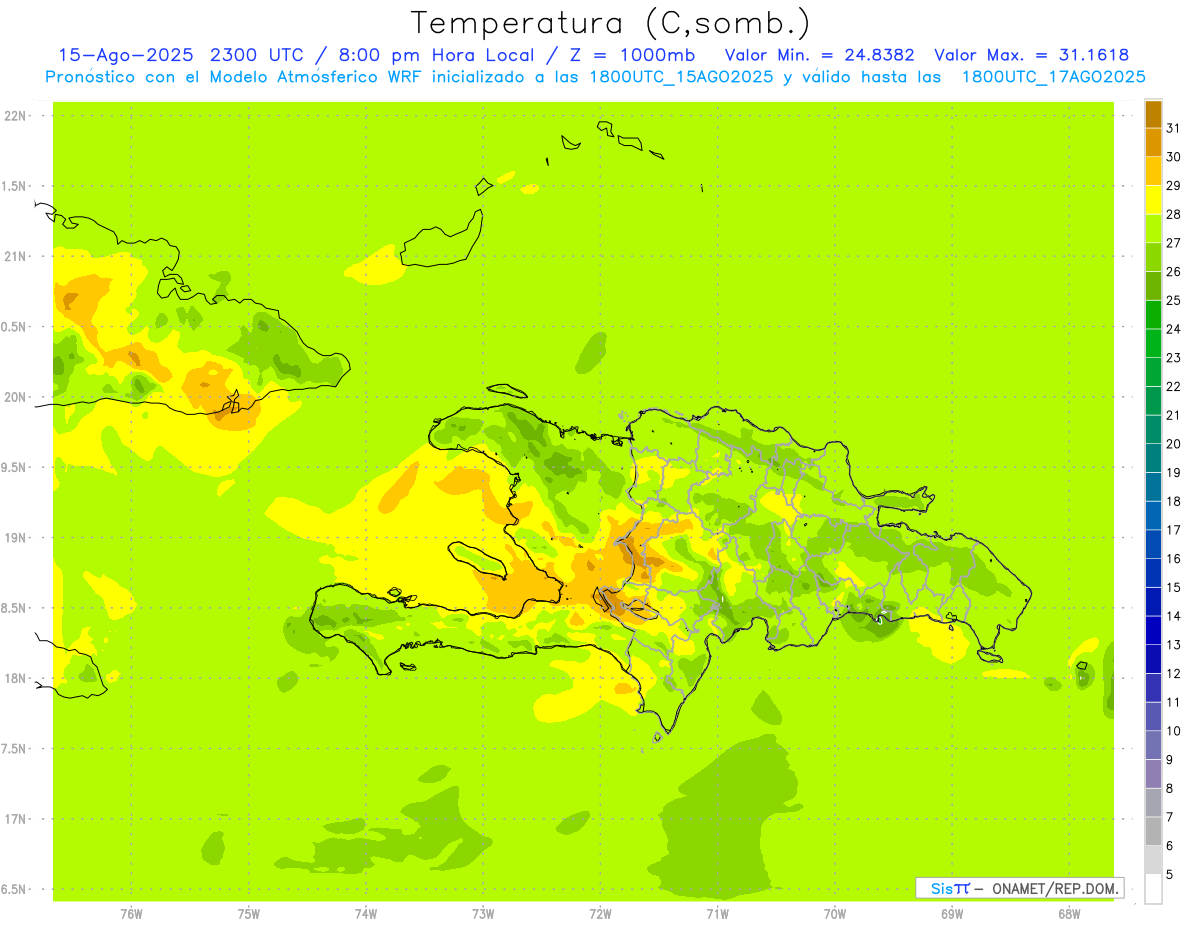Pick the legend swatch between 23 and 24
This screenshot has height=927, width=1200.
[1153, 343]
